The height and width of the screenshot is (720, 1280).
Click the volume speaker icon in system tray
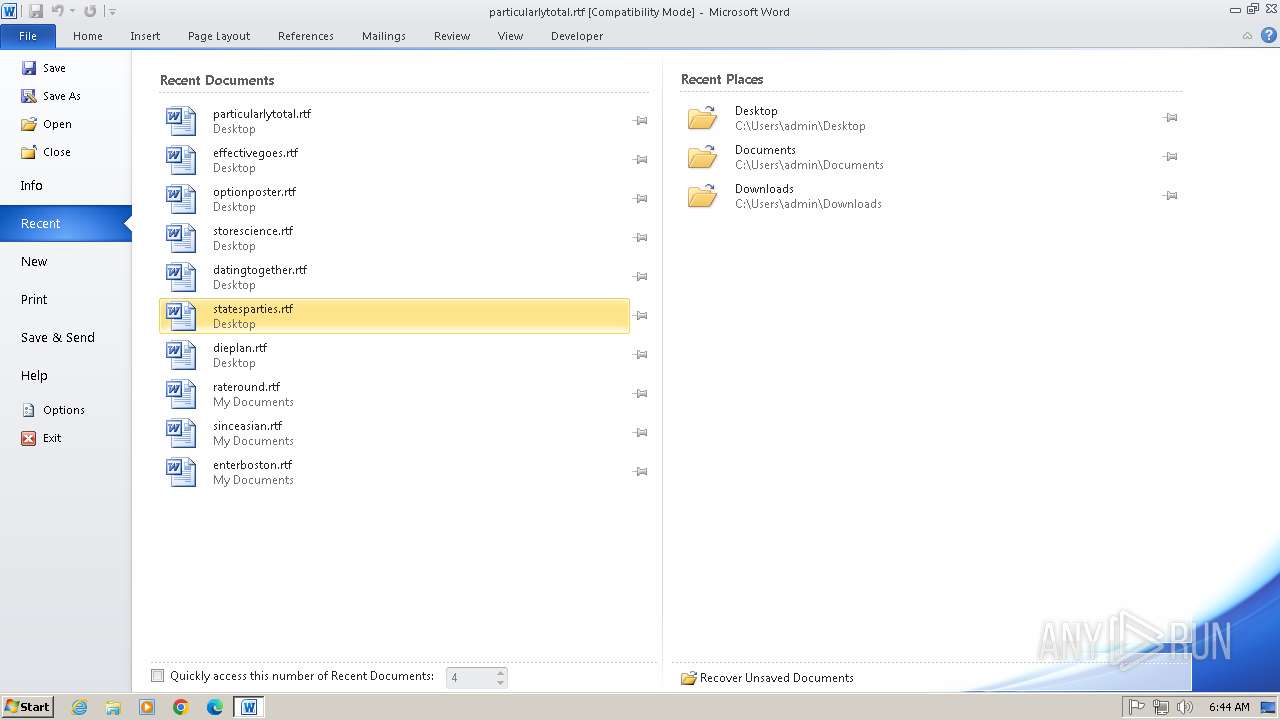click(1185, 707)
